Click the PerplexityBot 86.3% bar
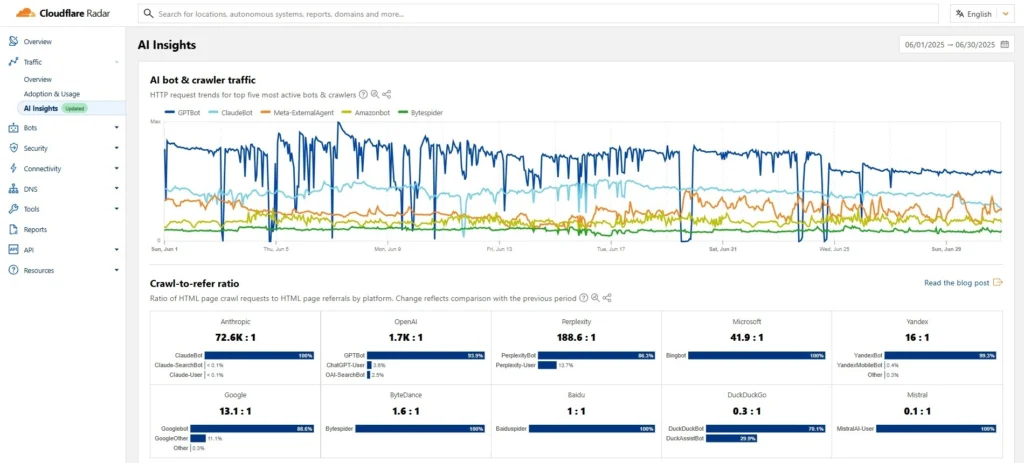Viewport: 1024px width, 463px height. [596, 355]
